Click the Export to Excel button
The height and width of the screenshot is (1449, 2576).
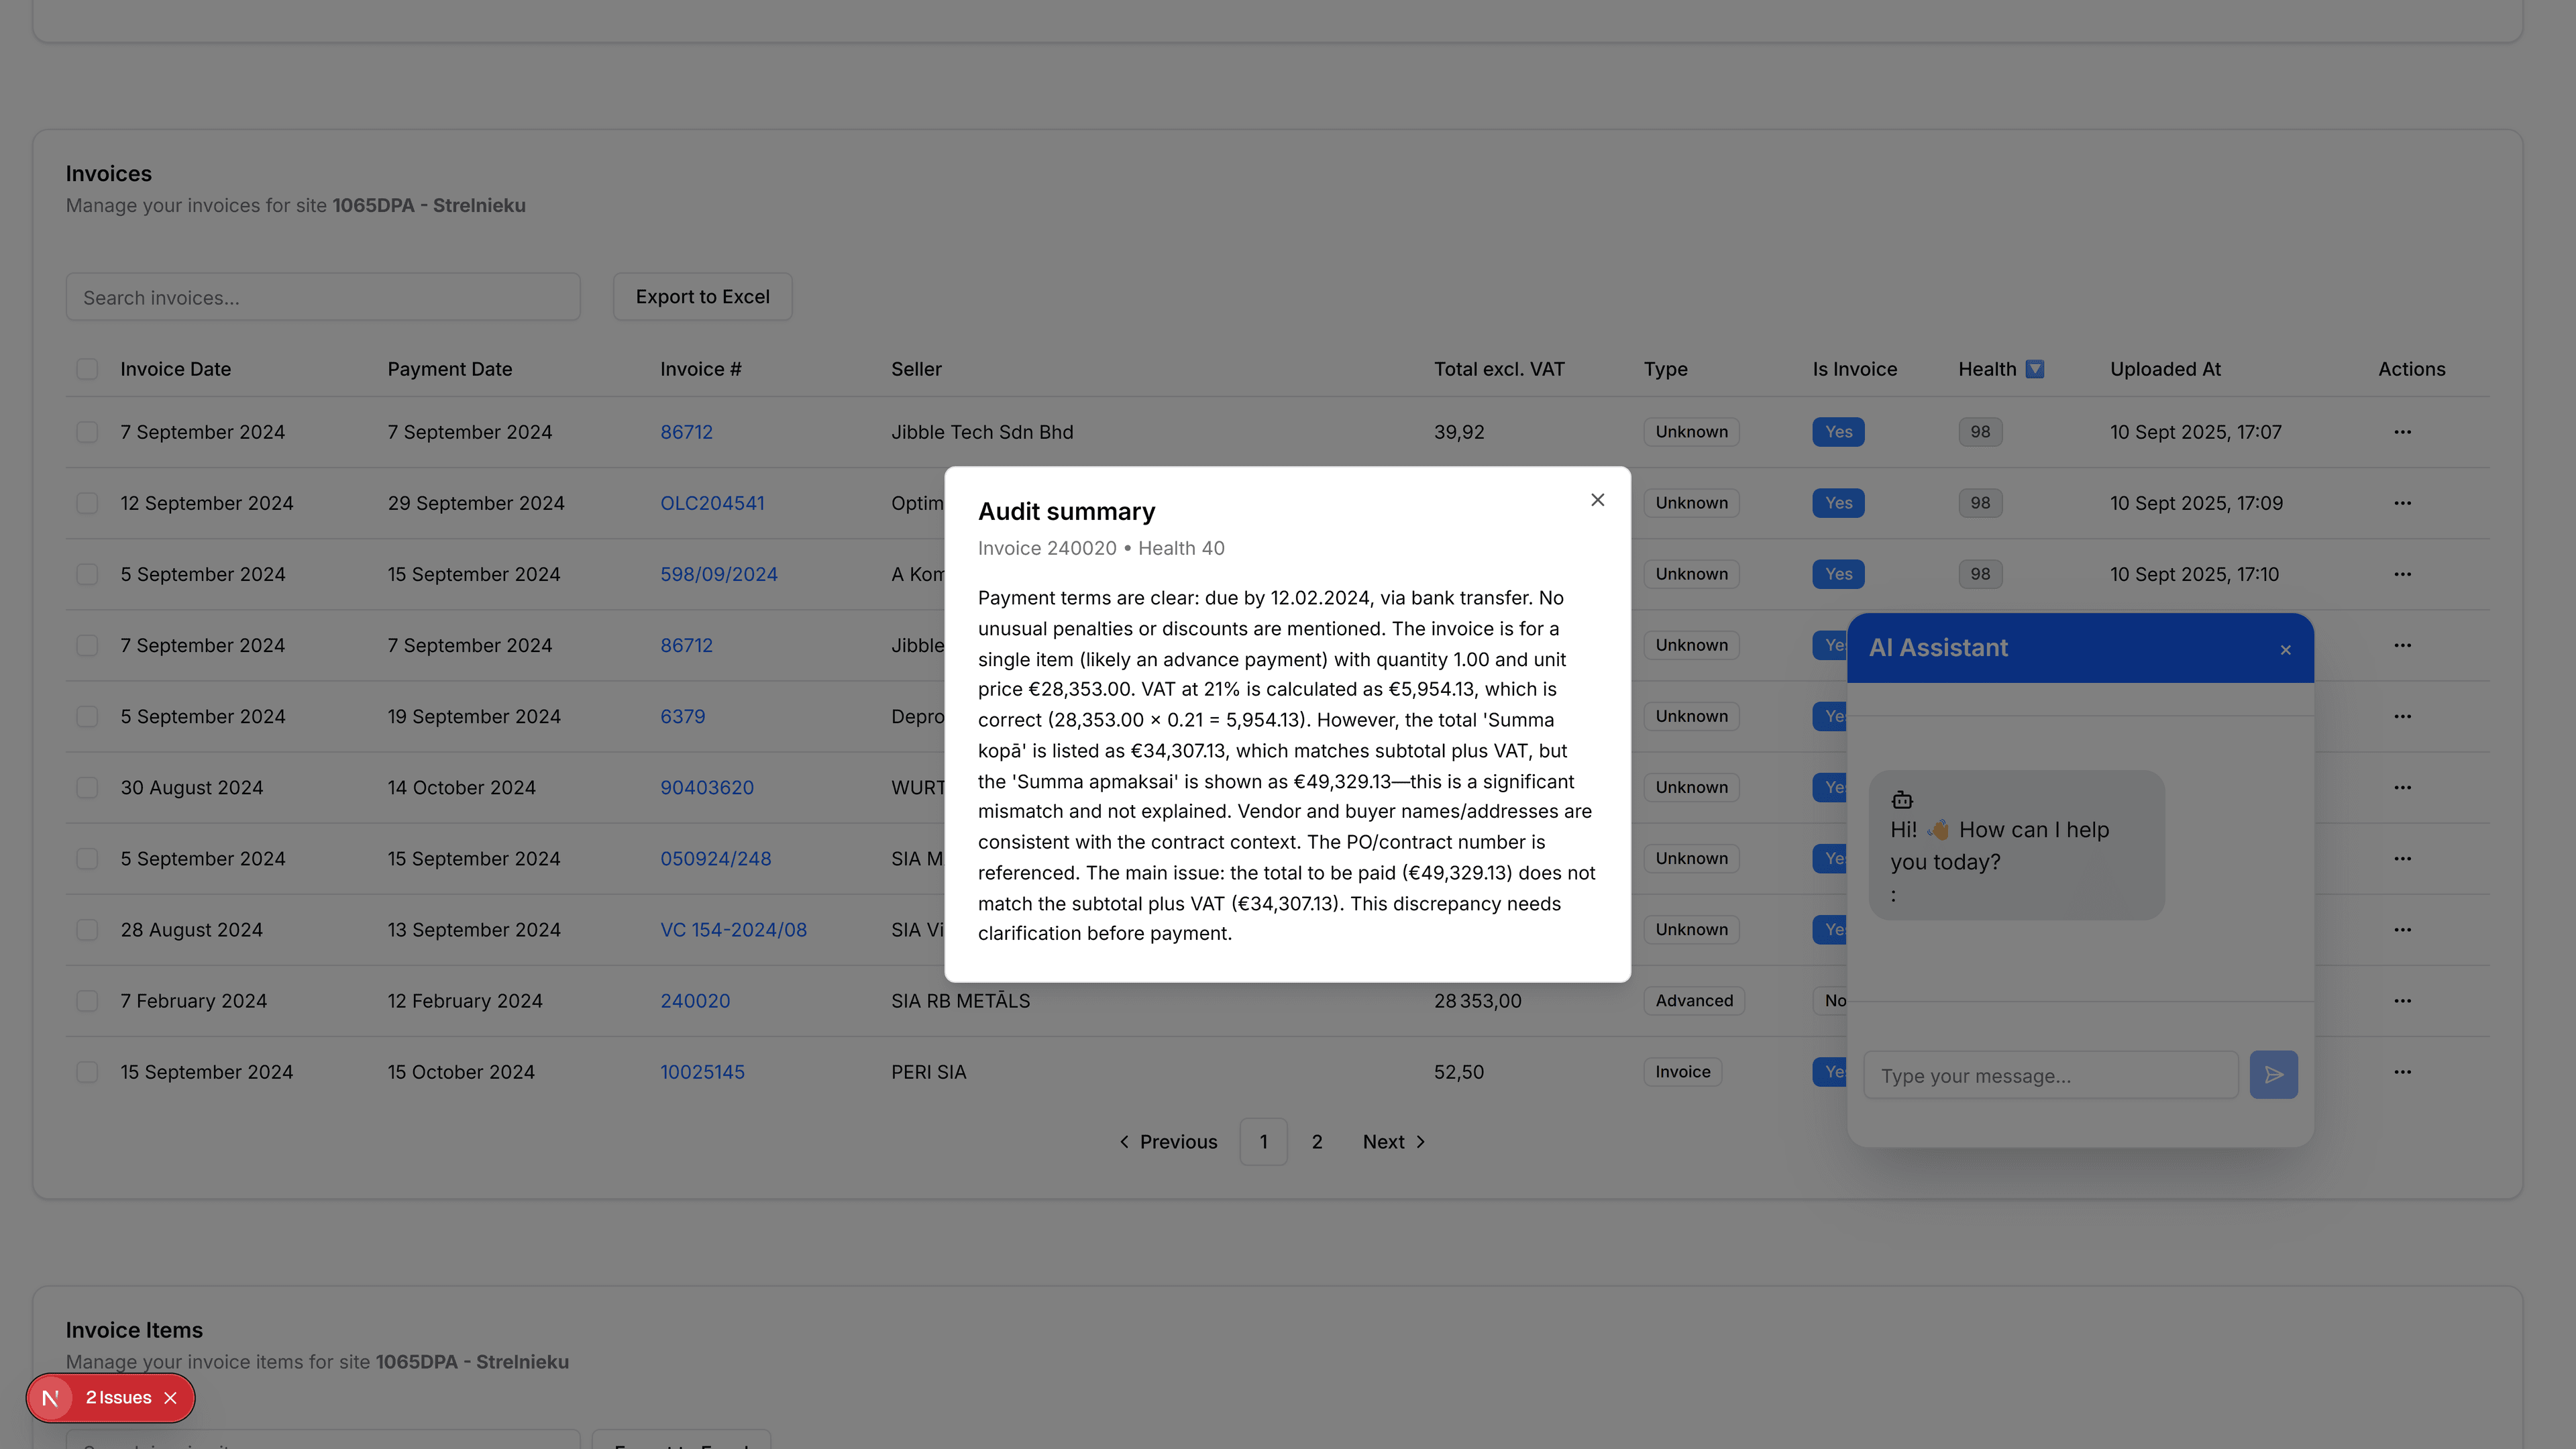point(702,296)
